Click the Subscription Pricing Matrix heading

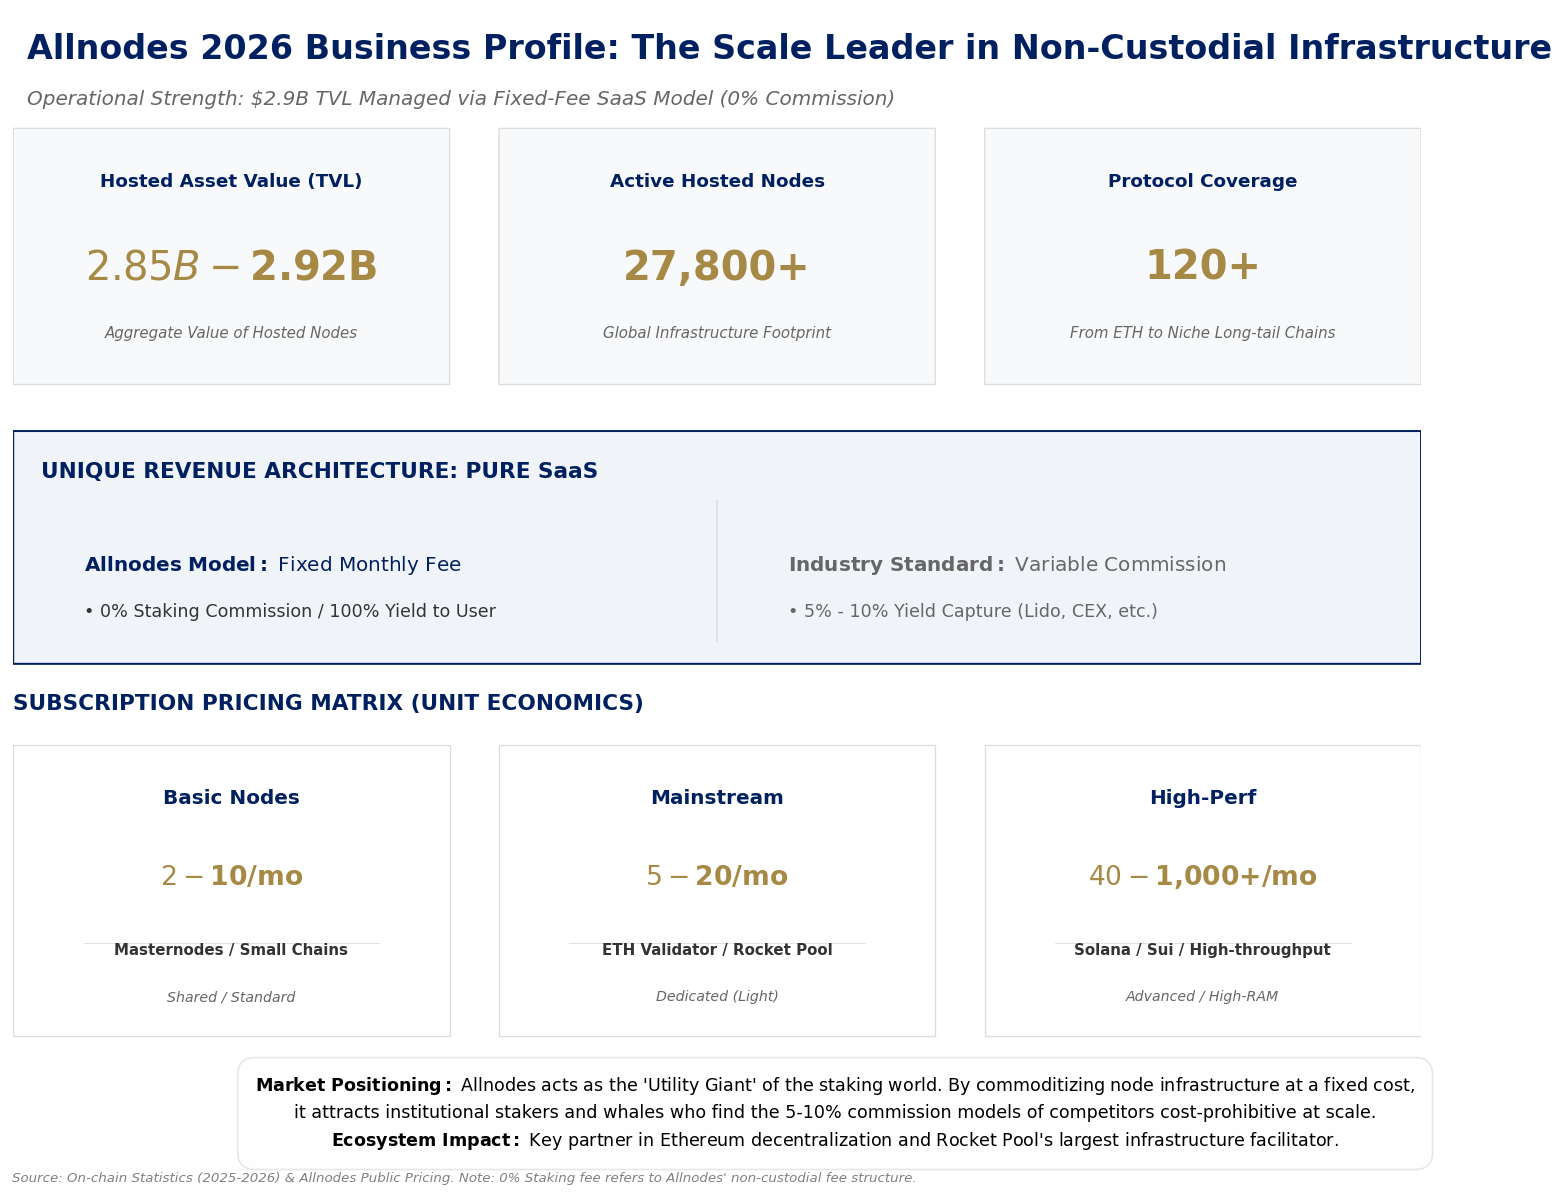pos(328,703)
